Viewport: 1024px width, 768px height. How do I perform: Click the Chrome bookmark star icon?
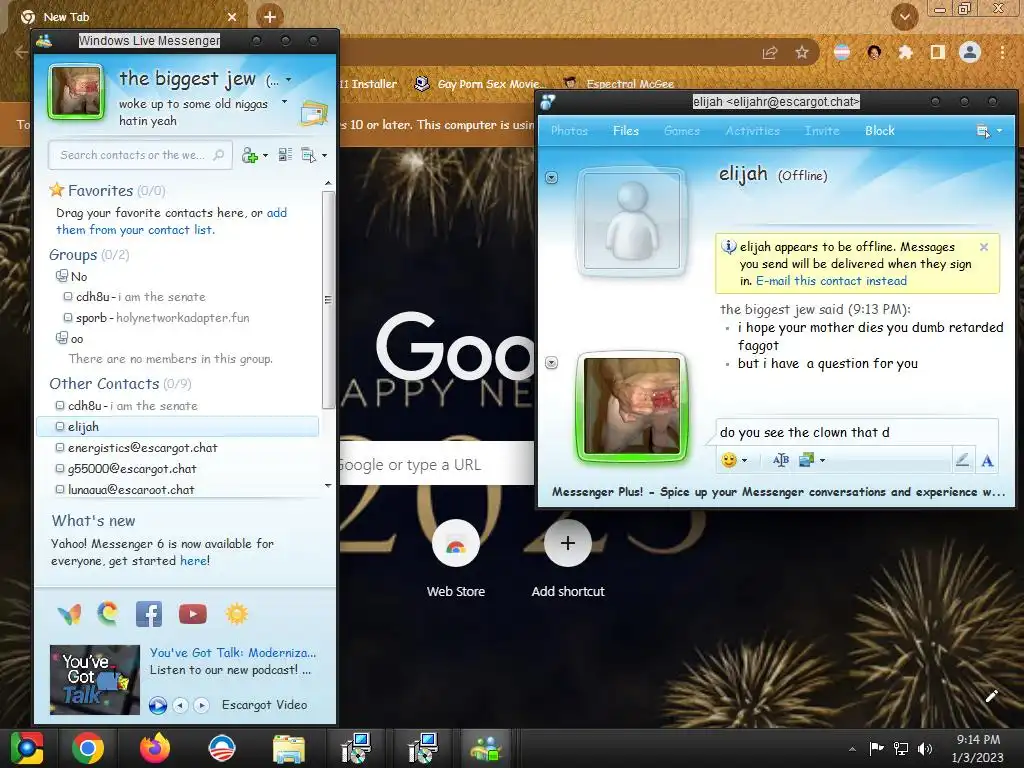[802, 52]
